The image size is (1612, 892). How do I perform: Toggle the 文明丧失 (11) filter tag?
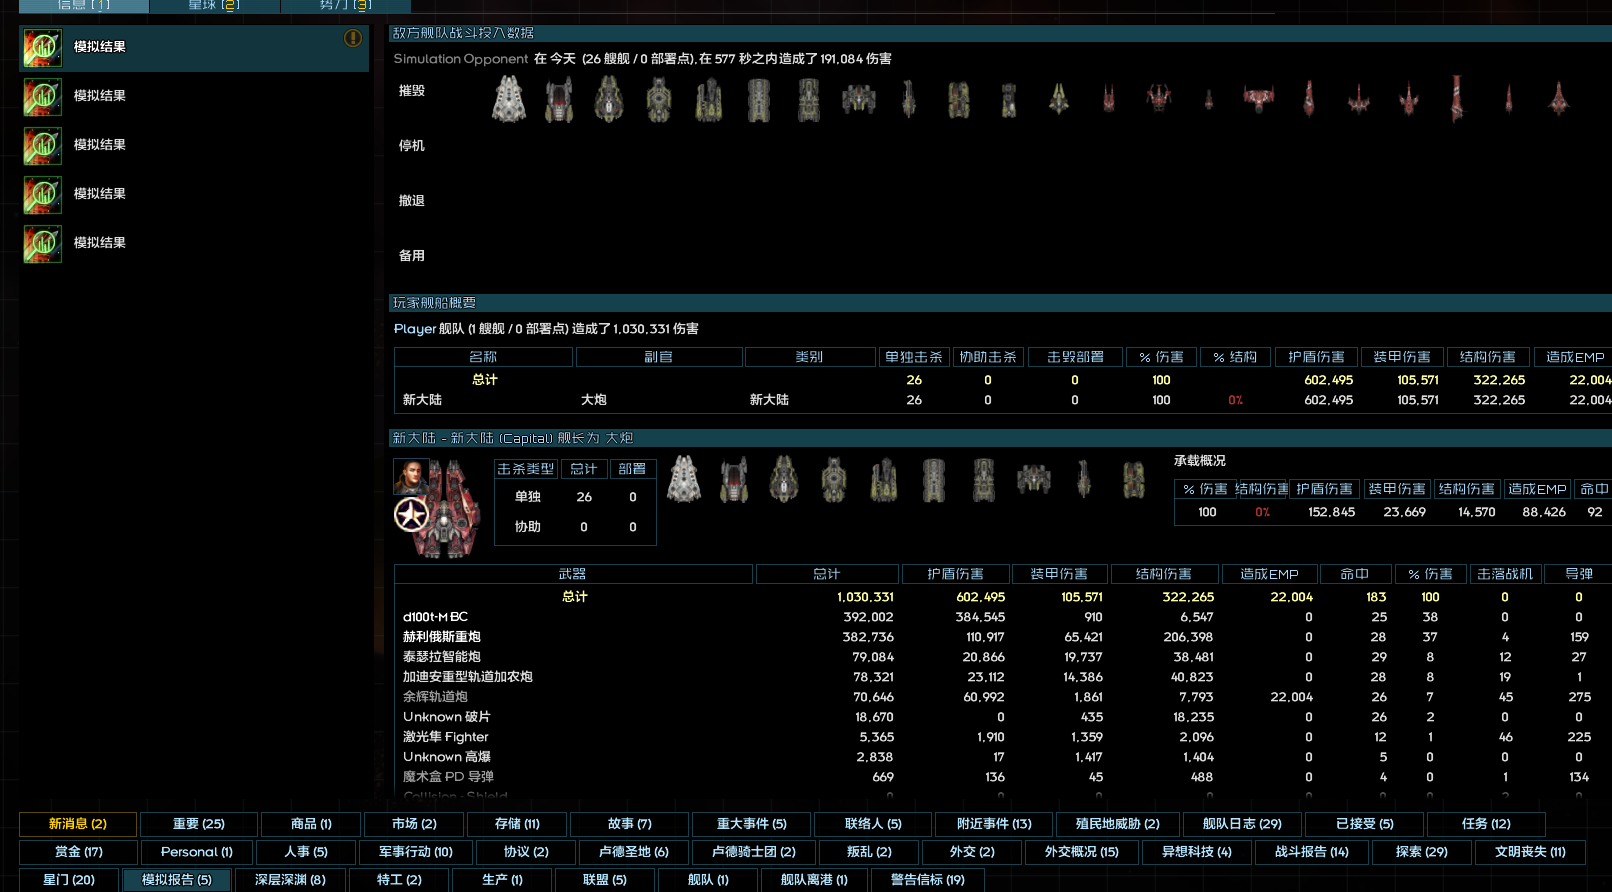(1531, 852)
